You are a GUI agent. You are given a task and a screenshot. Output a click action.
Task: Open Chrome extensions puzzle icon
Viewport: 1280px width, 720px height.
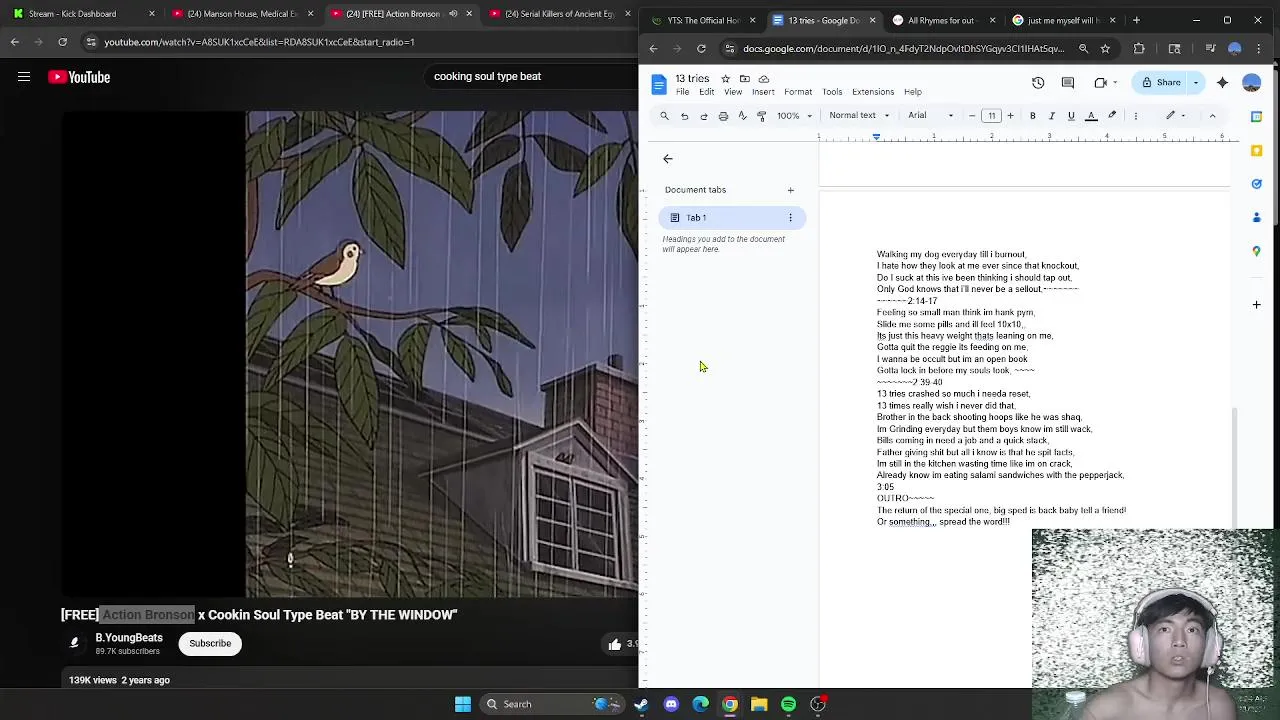pos(1139,48)
